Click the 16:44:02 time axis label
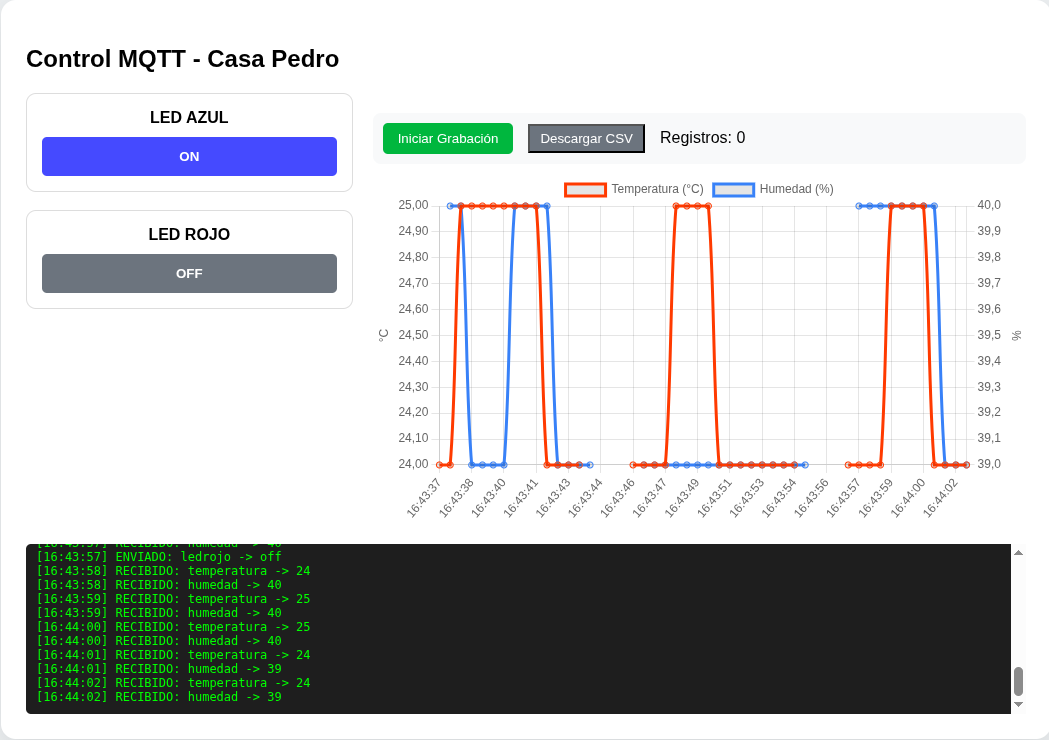The width and height of the screenshot is (1049, 740). (940, 498)
